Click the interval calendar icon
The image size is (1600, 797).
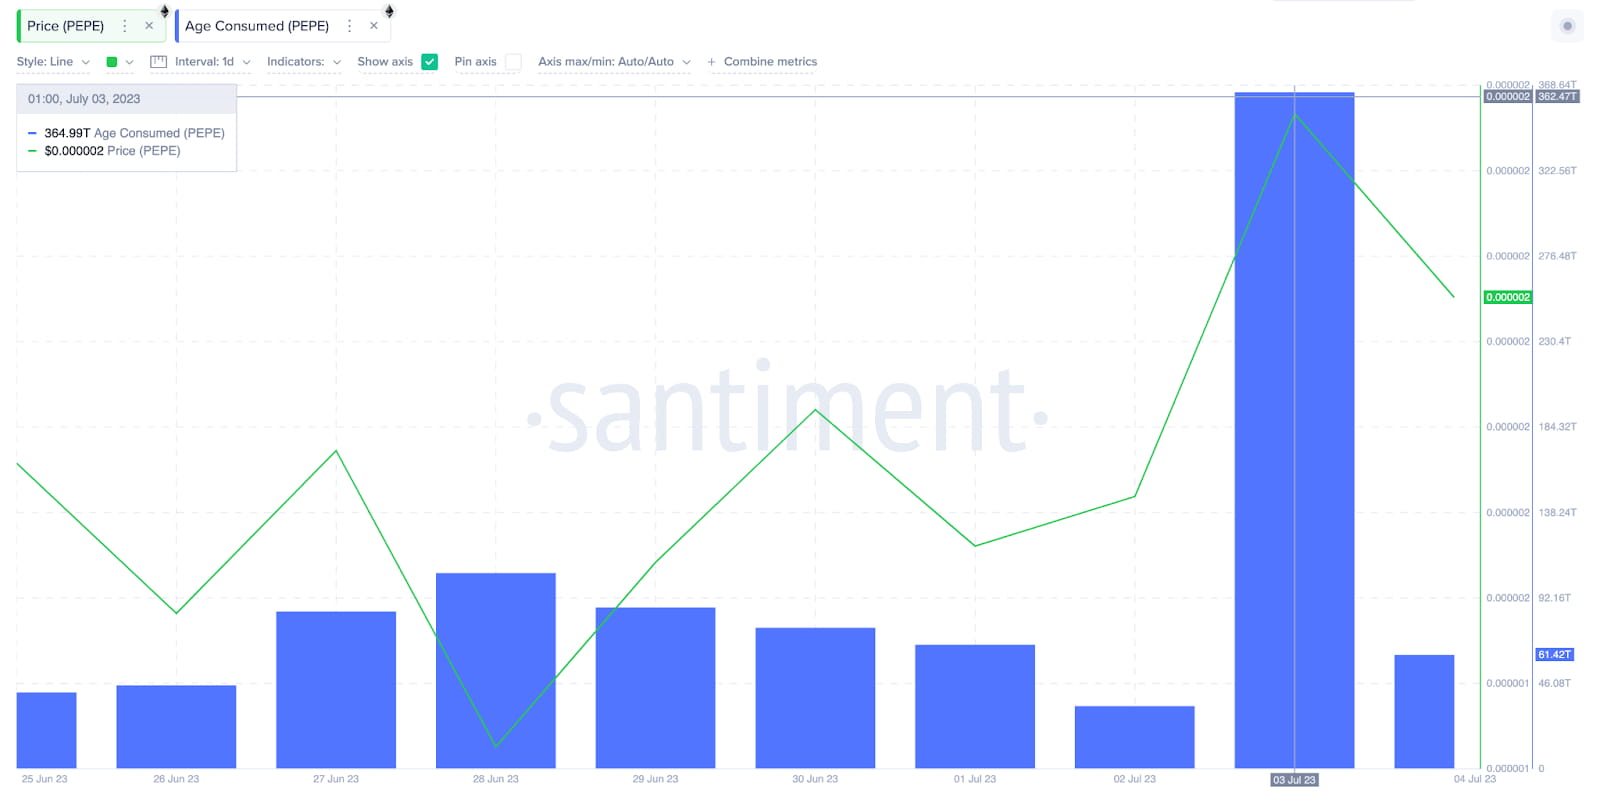158,62
